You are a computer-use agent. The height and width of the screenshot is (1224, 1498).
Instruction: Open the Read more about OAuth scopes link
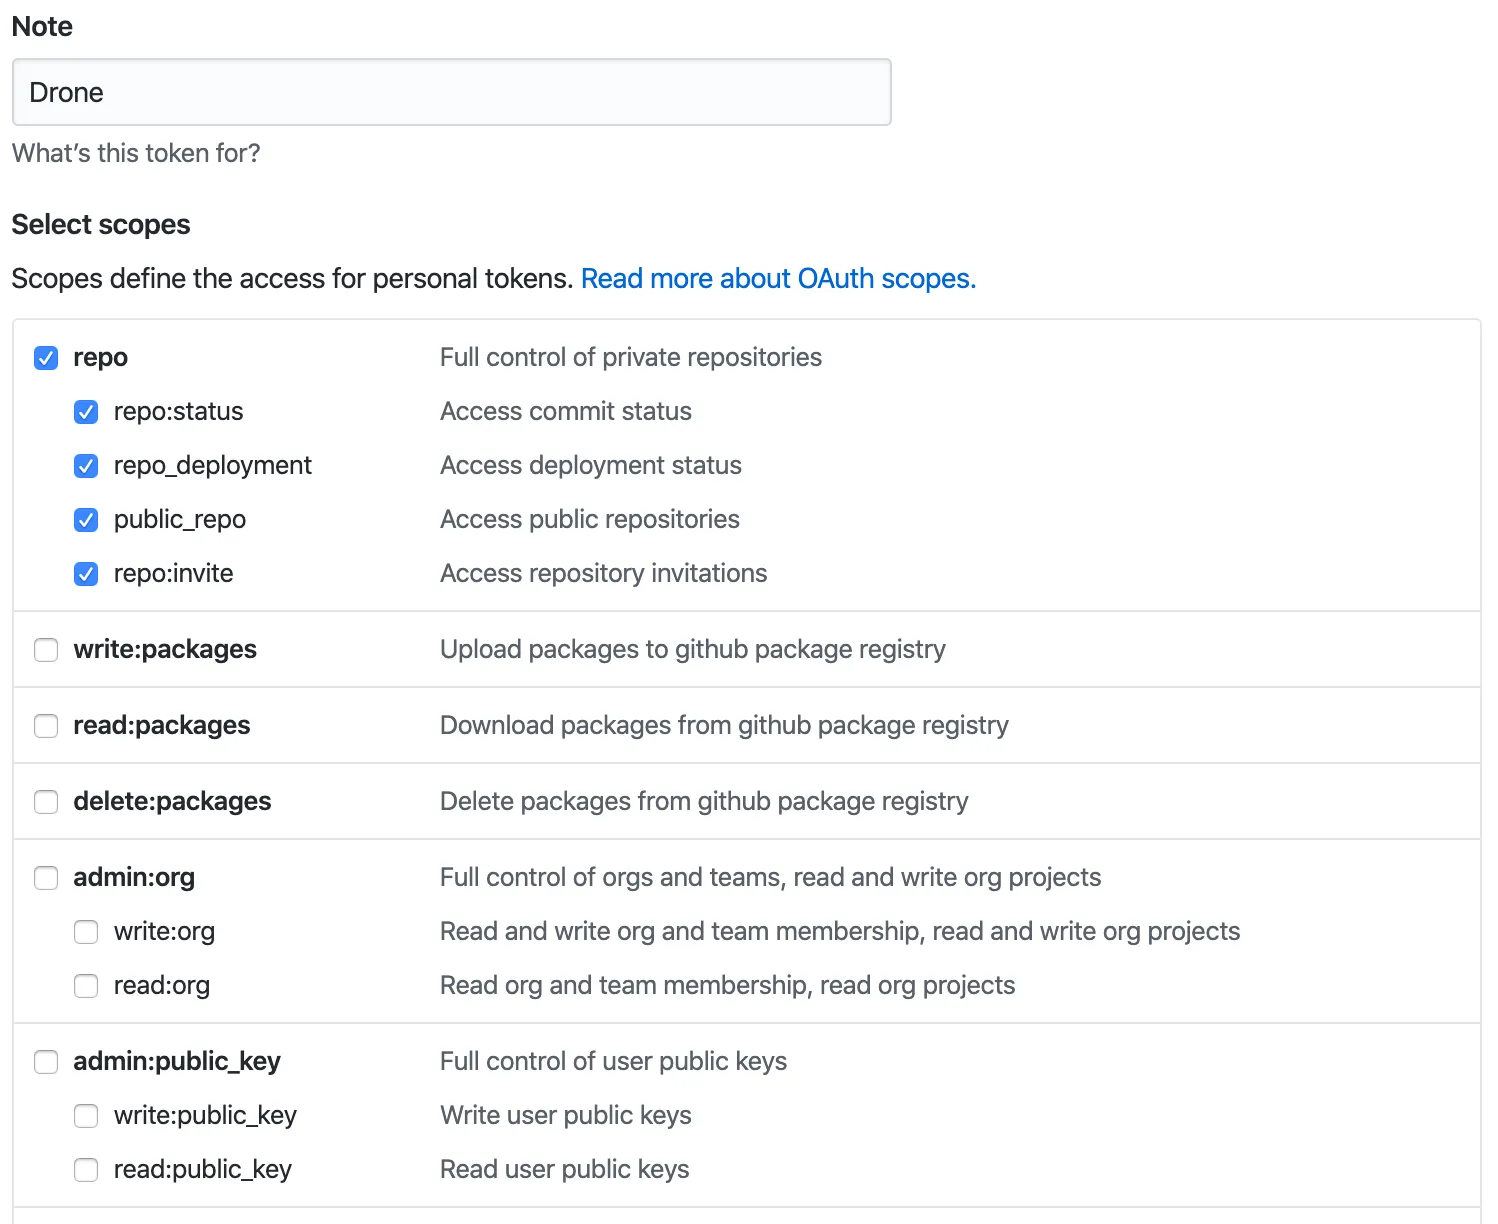click(778, 278)
